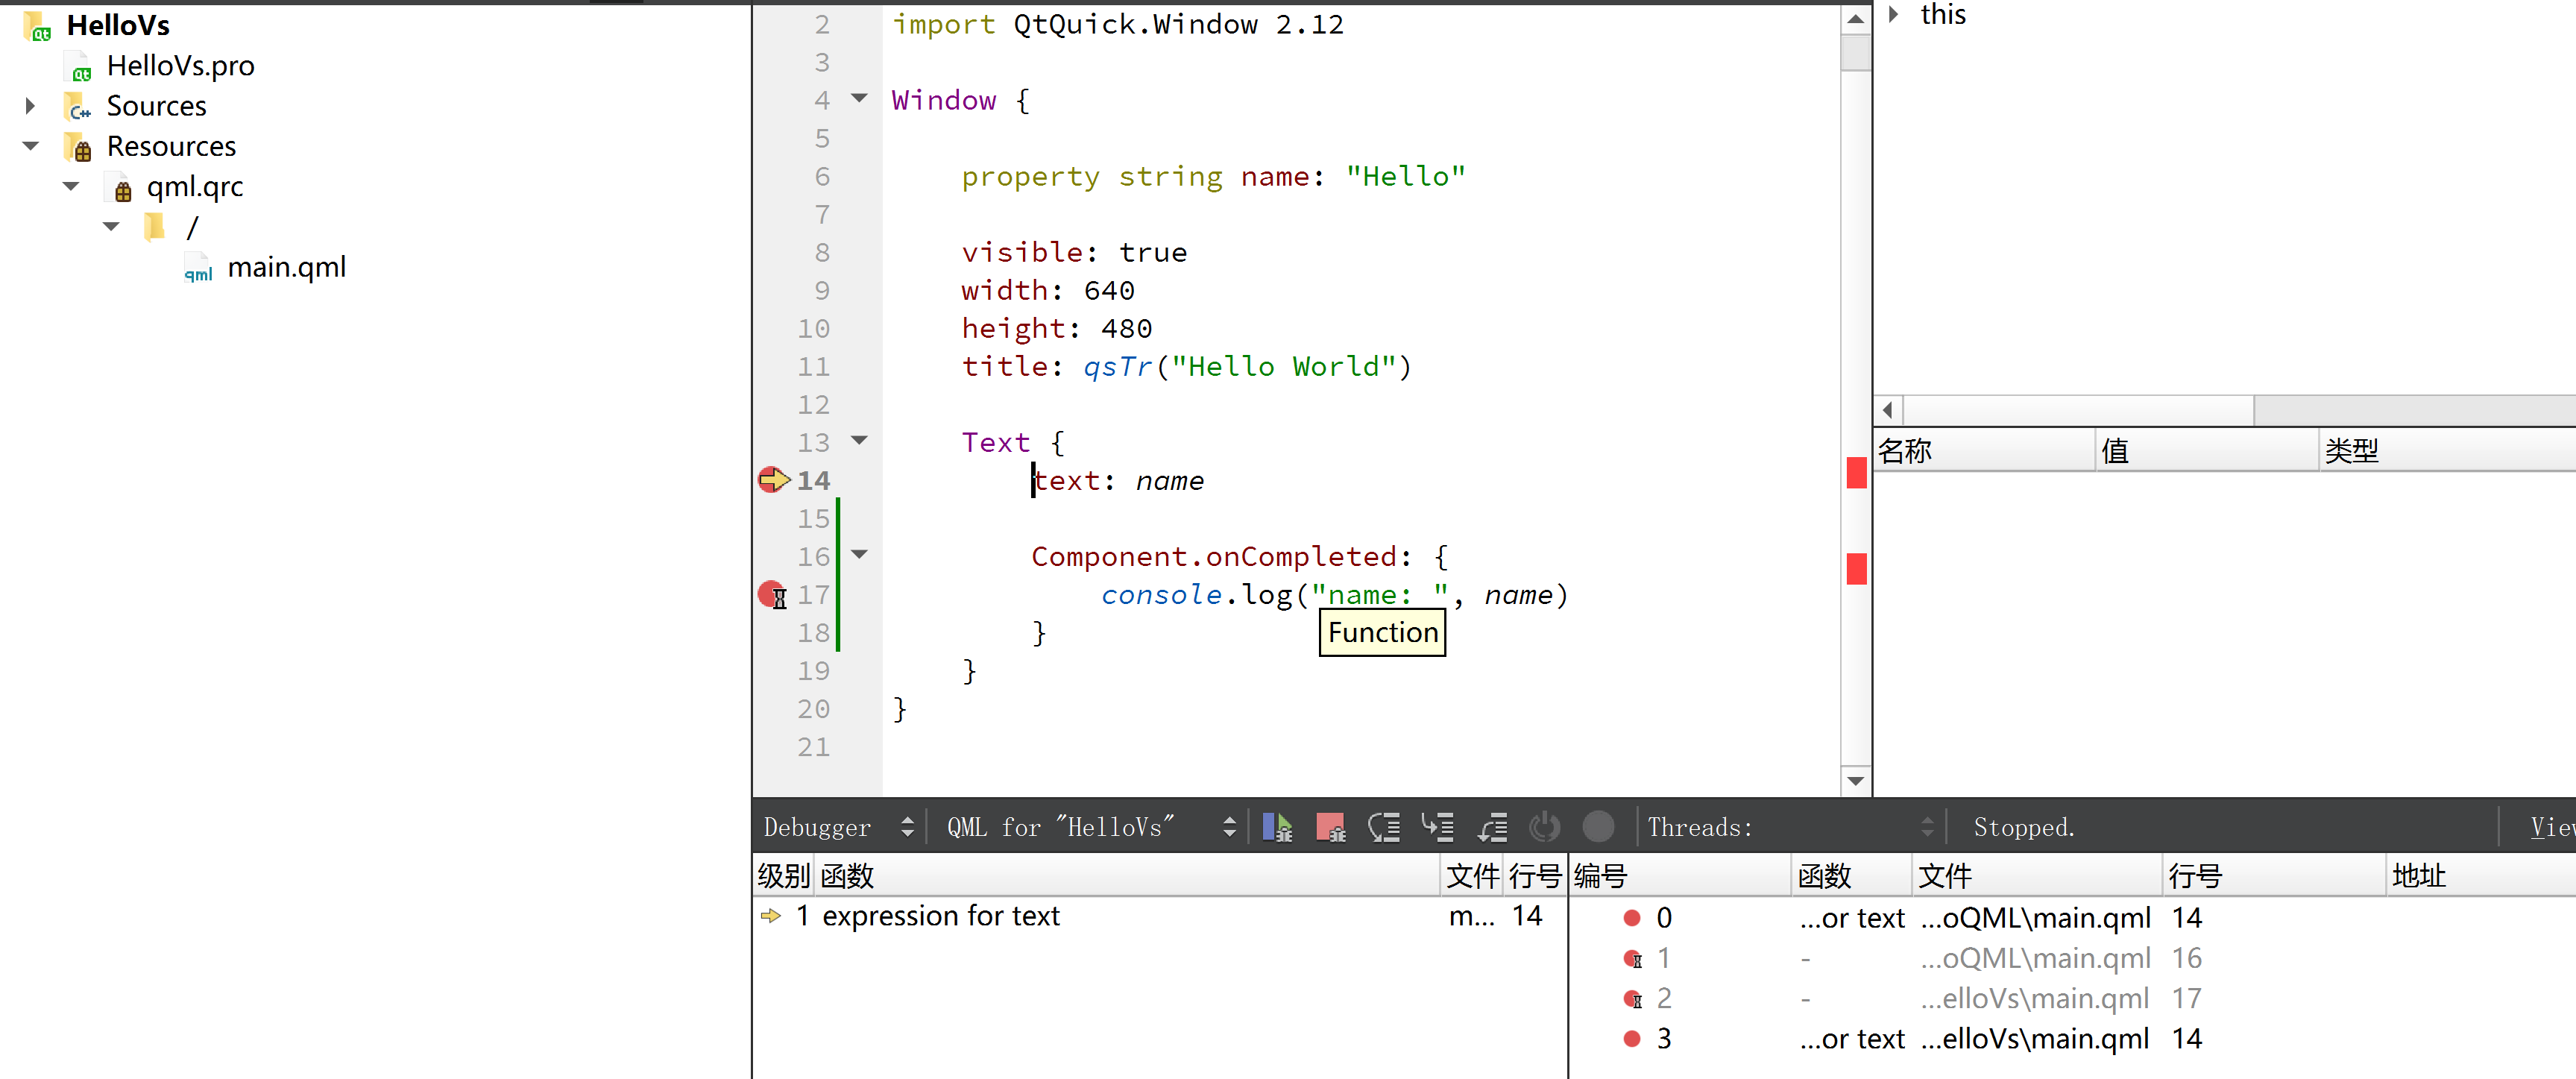Expand the Sources folder

(30, 106)
